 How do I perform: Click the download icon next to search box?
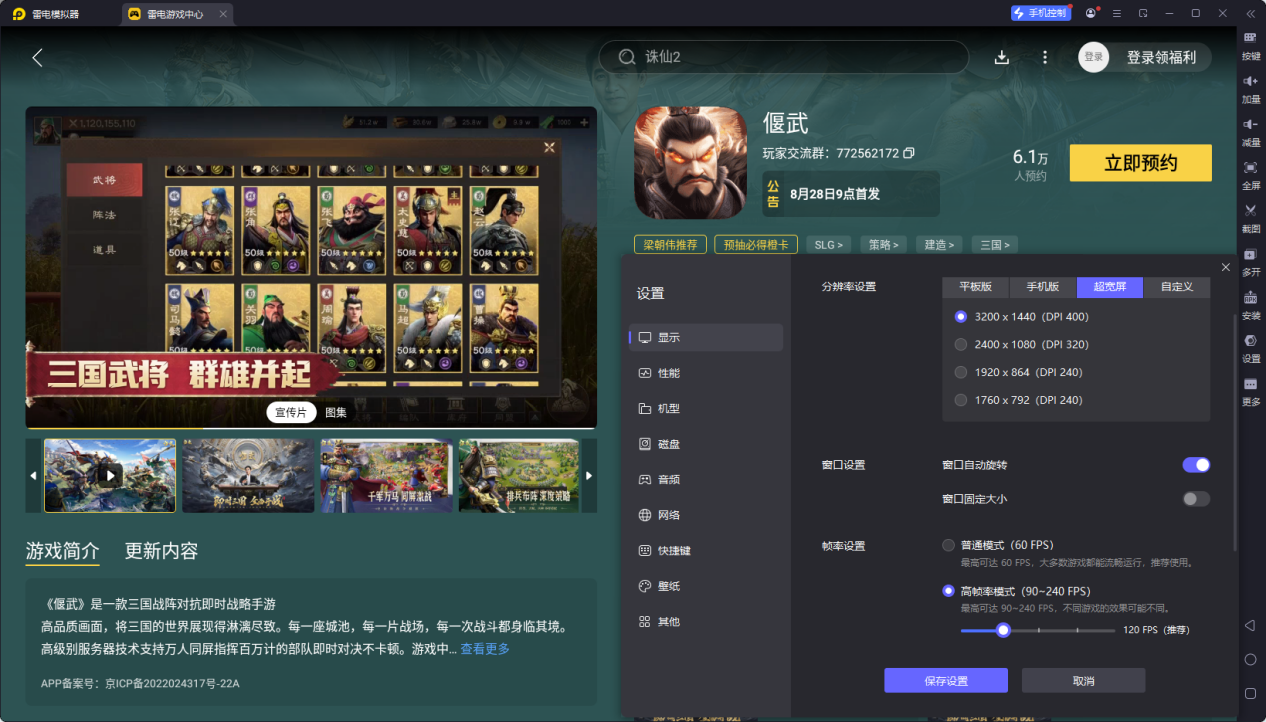pyautogui.click(x=1001, y=57)
